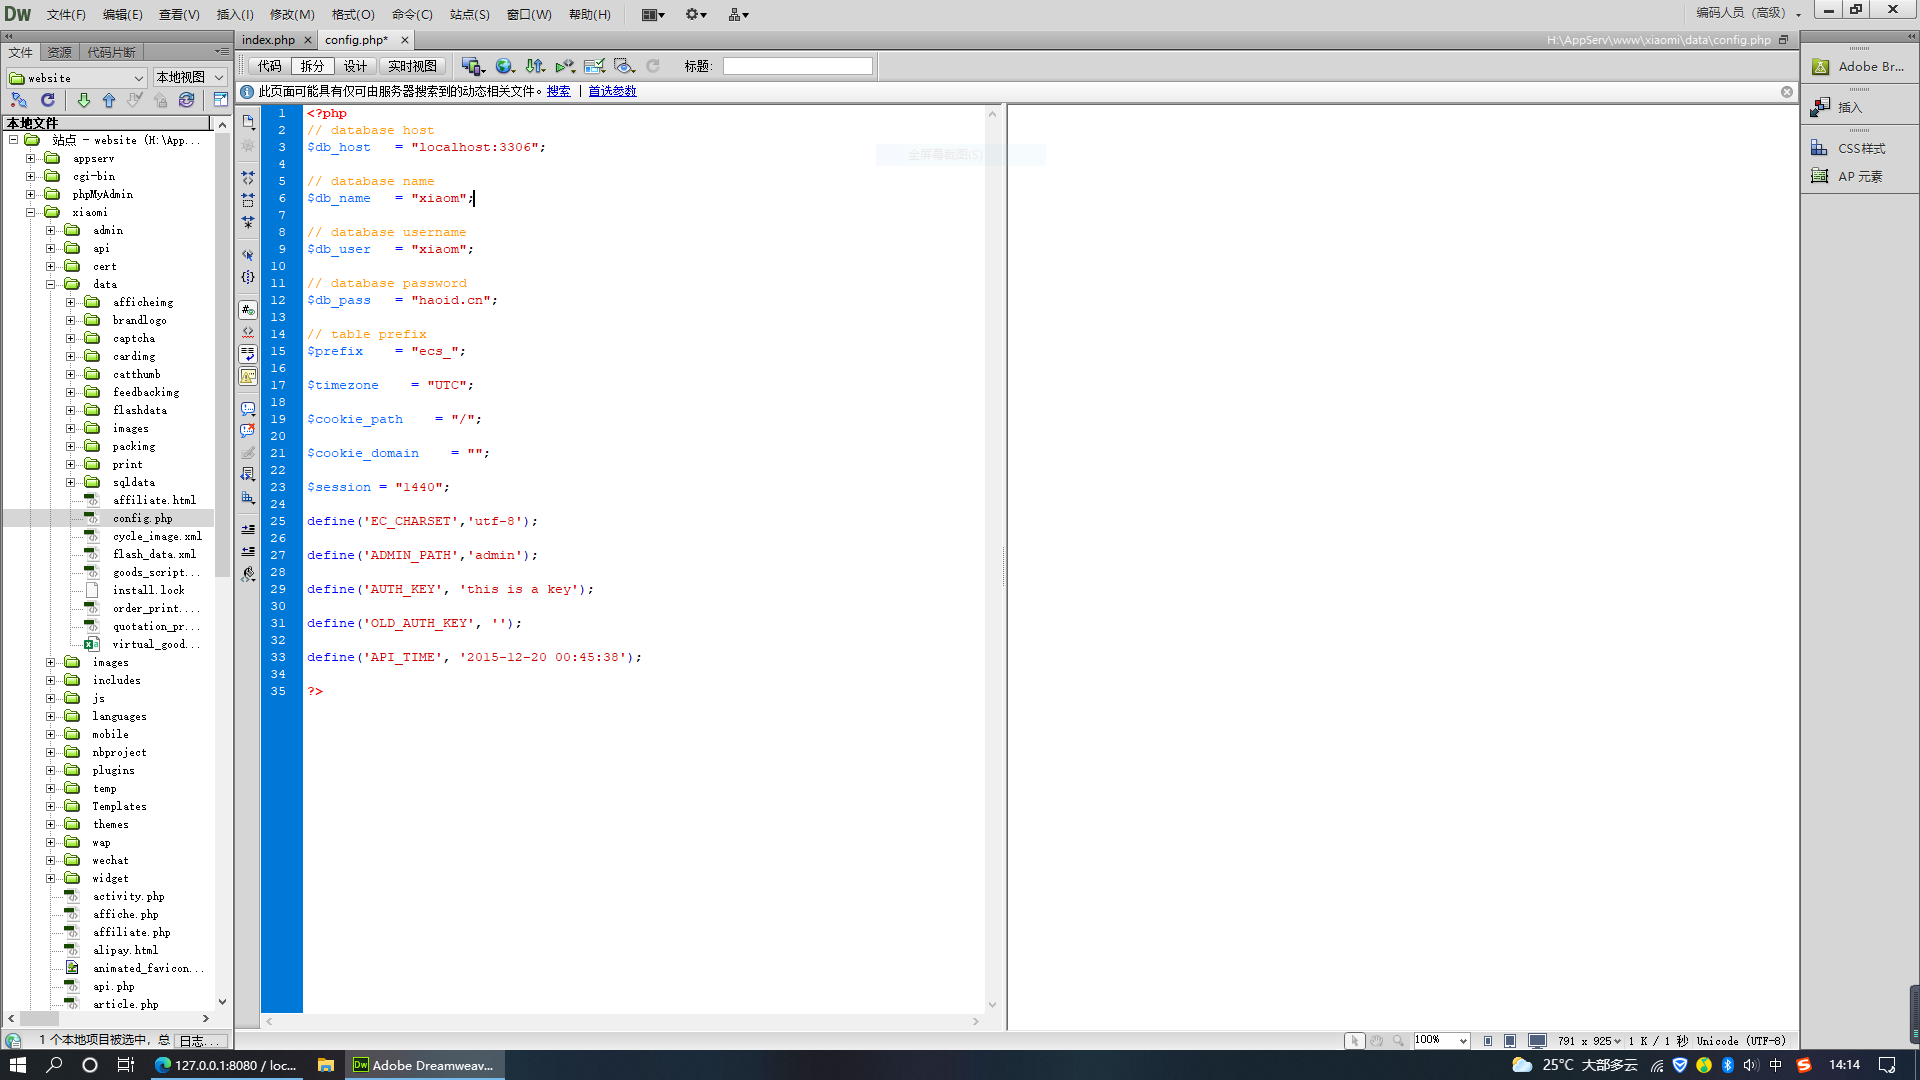Image resolution: width=1920 pixels, height=1080 pixels.
Task: Open the Multiscreen preview icon
Action: click(x=472, y=66)
